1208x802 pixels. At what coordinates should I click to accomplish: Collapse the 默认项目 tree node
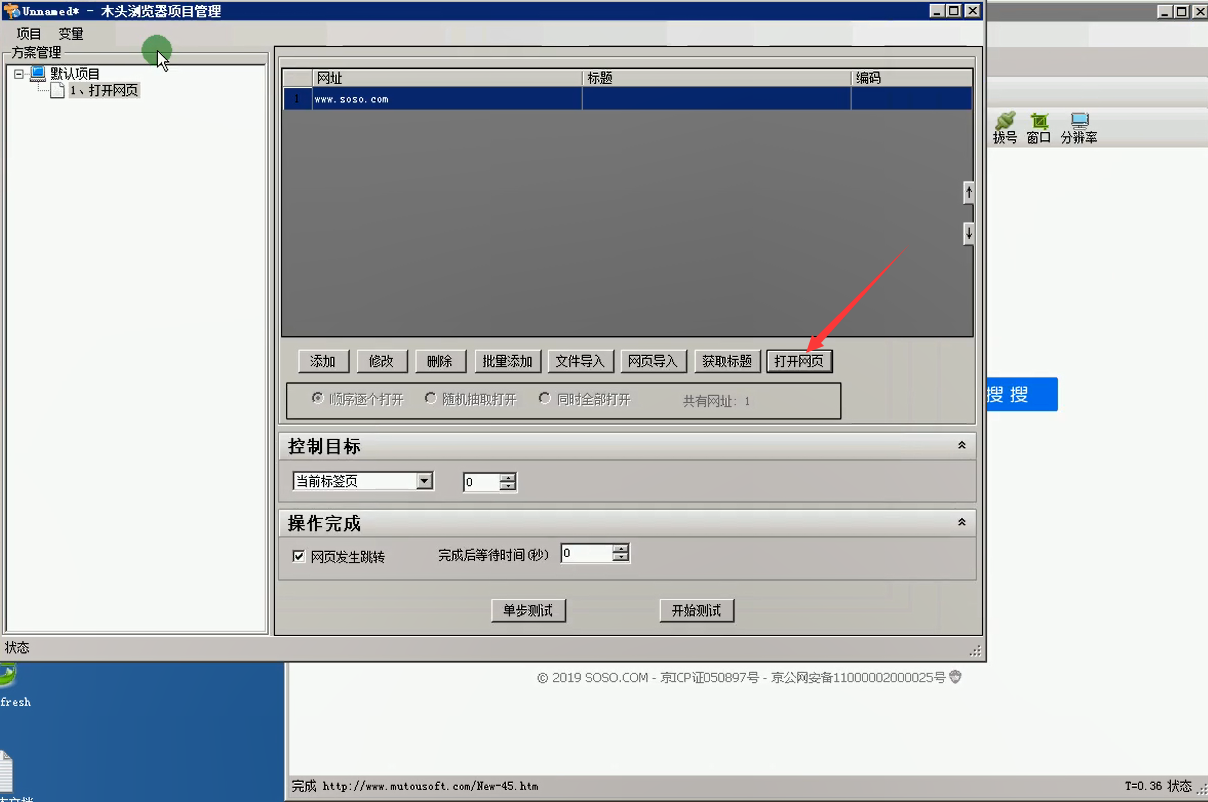coord(19,74)
